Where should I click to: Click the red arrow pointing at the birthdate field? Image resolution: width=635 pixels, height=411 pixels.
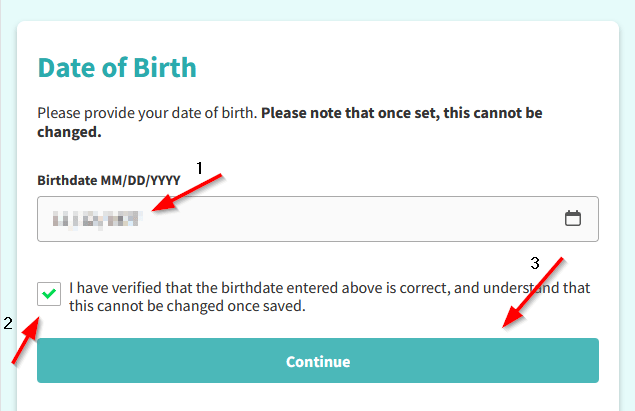[x=187, y=192]
